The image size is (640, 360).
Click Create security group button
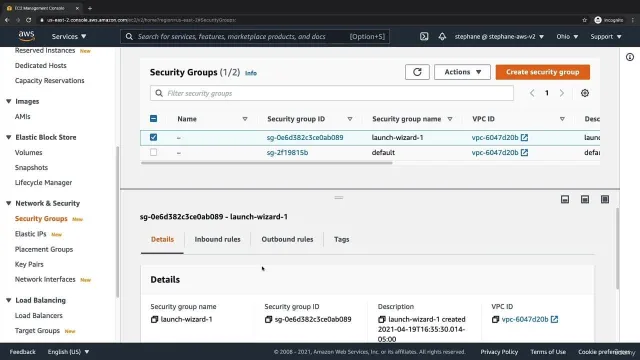(542, 72)
